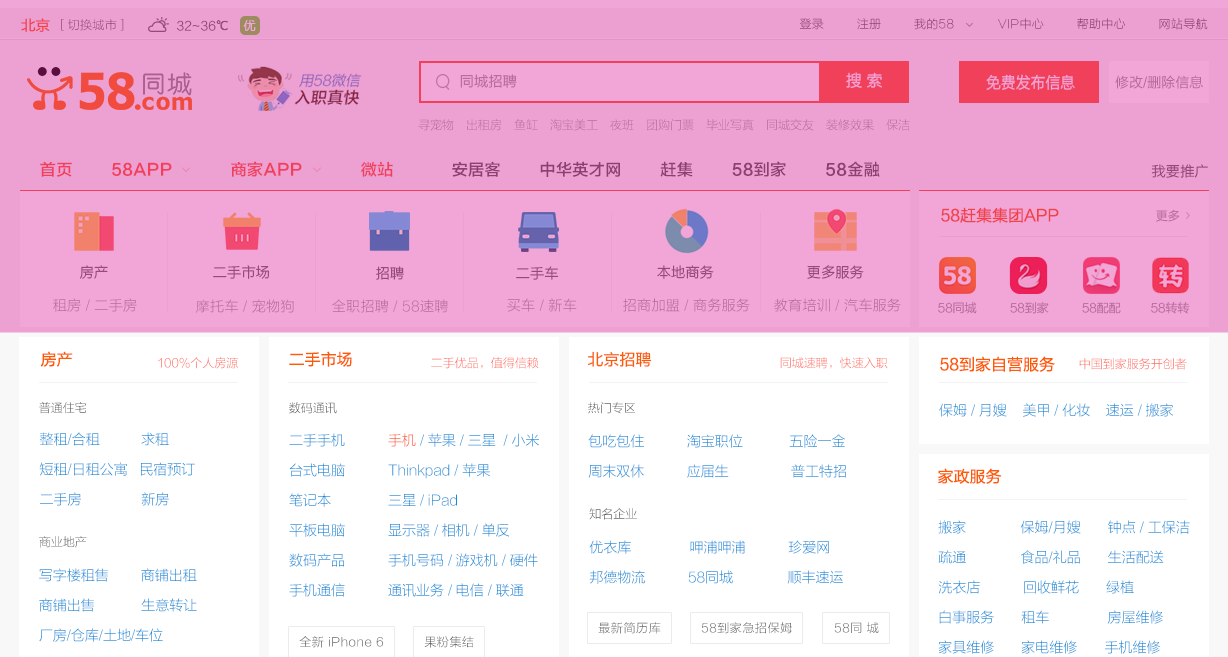Open 保姆 / 月嫂 service link
1228x657 pixels.
point(973,410)
